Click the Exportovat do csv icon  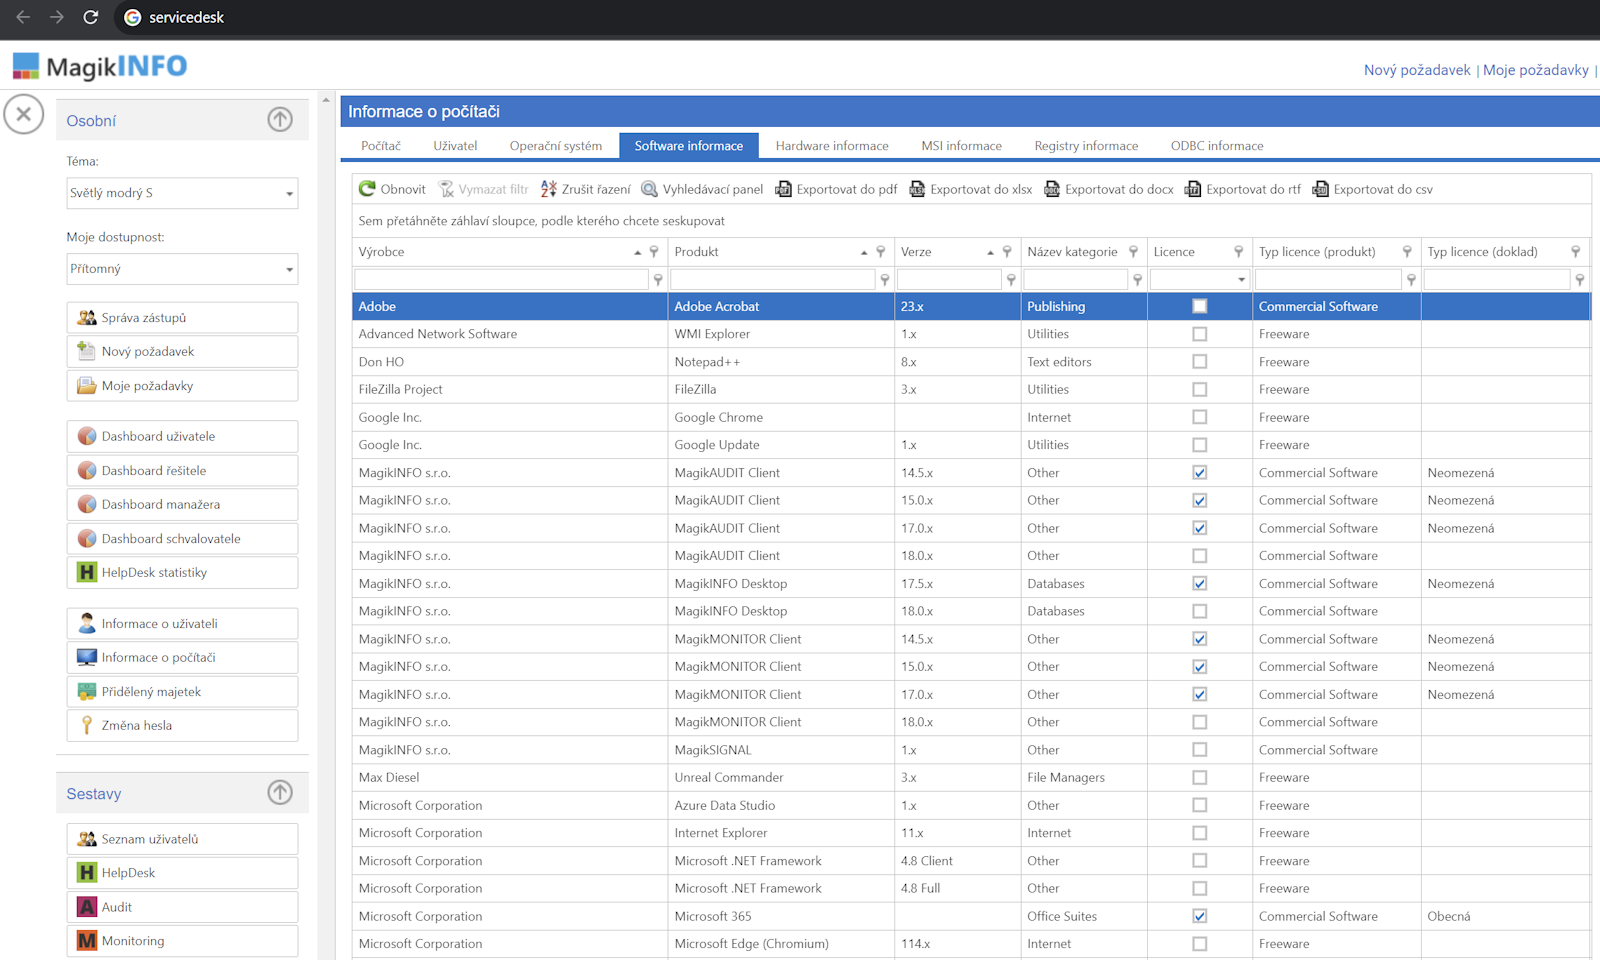[1321, 189]
